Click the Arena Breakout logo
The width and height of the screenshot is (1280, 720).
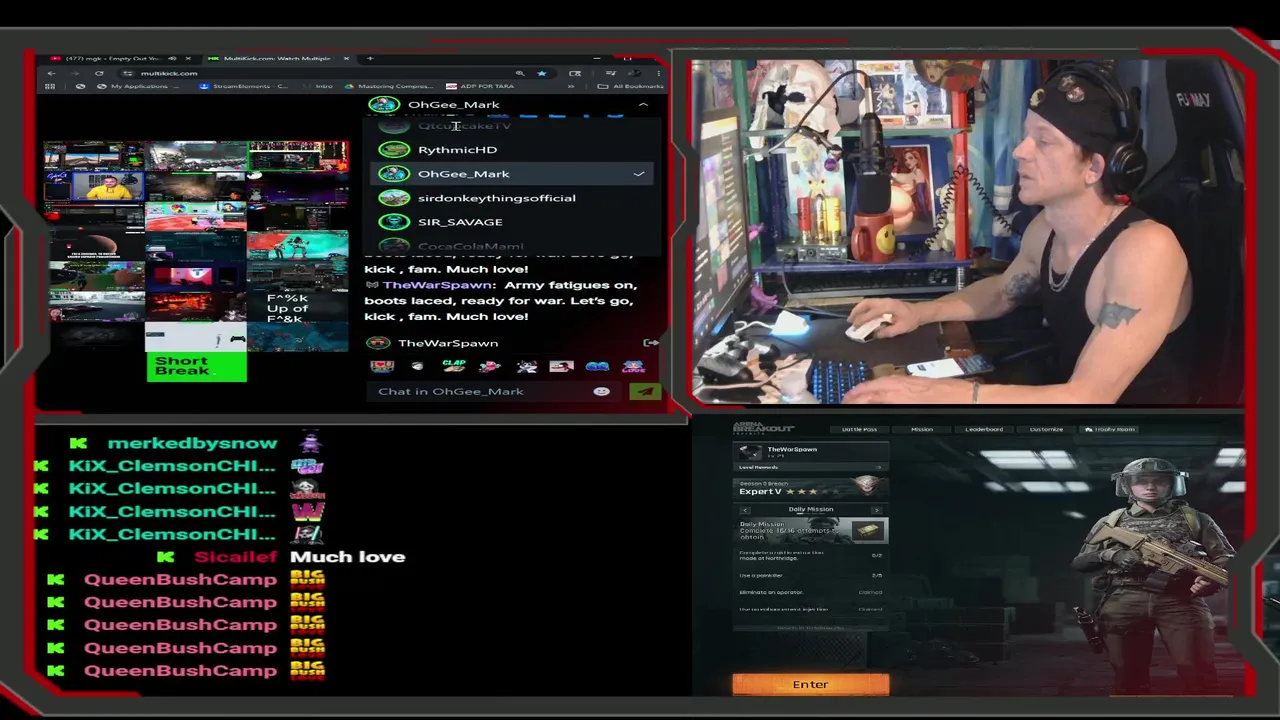[x=763, y=428]
